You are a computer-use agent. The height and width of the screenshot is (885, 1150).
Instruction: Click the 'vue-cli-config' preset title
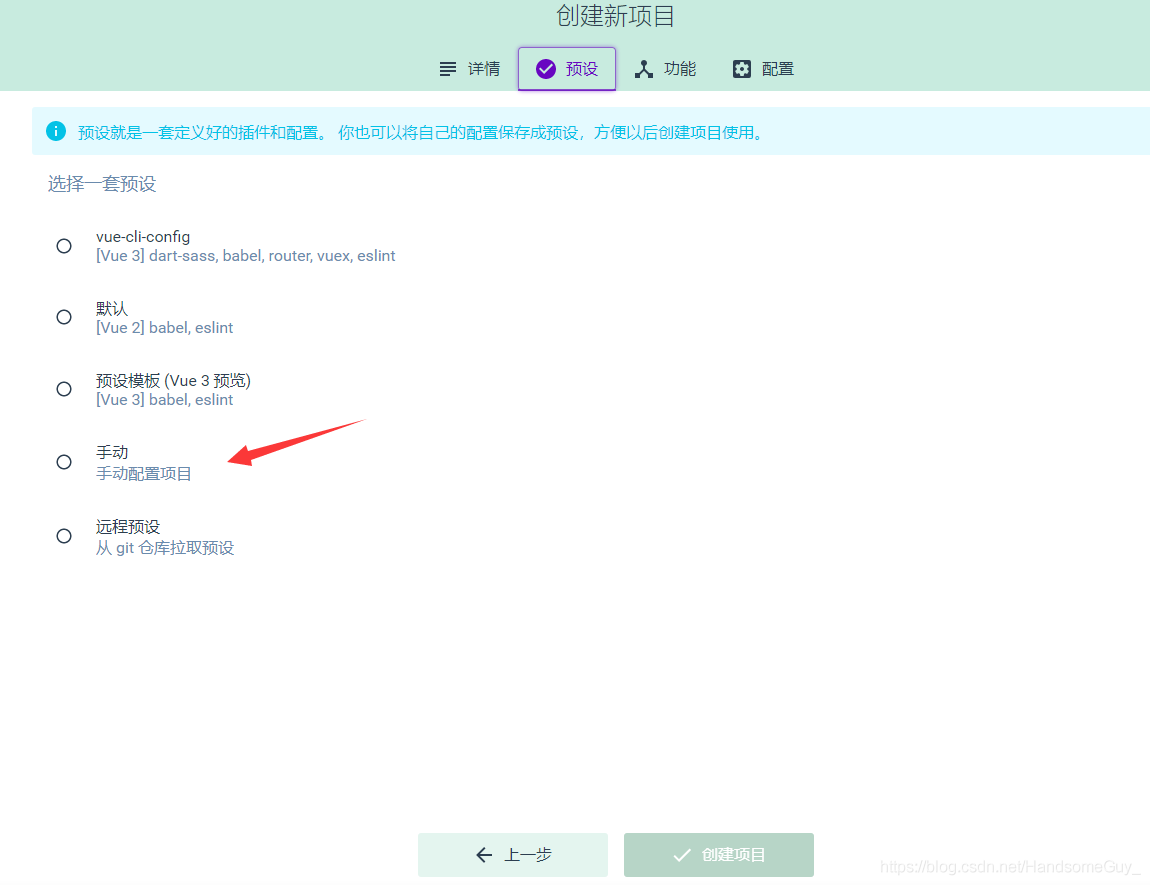pyautogui.click(x=143, y=237)
